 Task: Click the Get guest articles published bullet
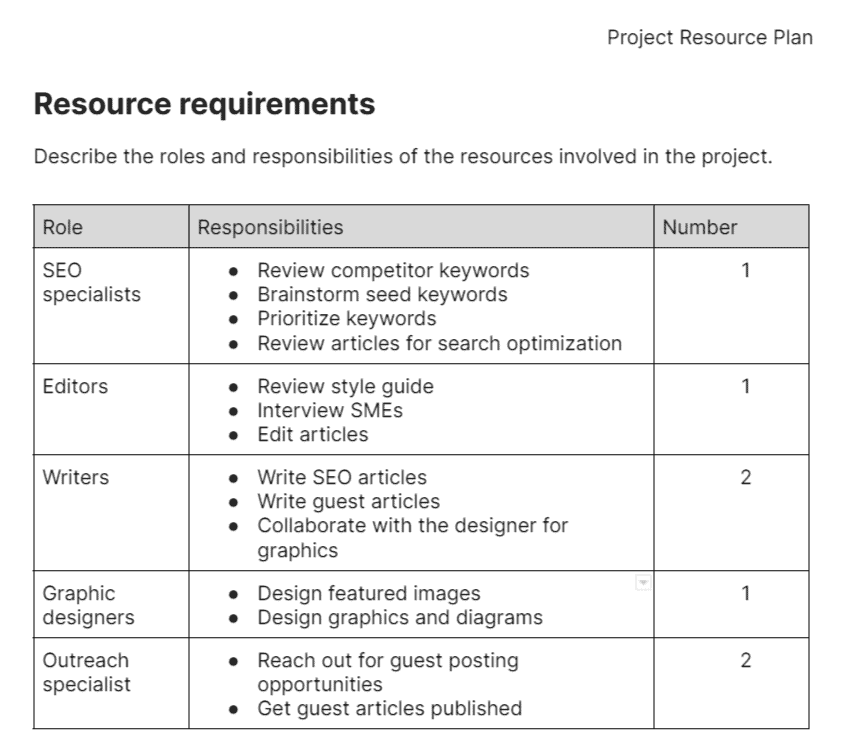point(391,708)
